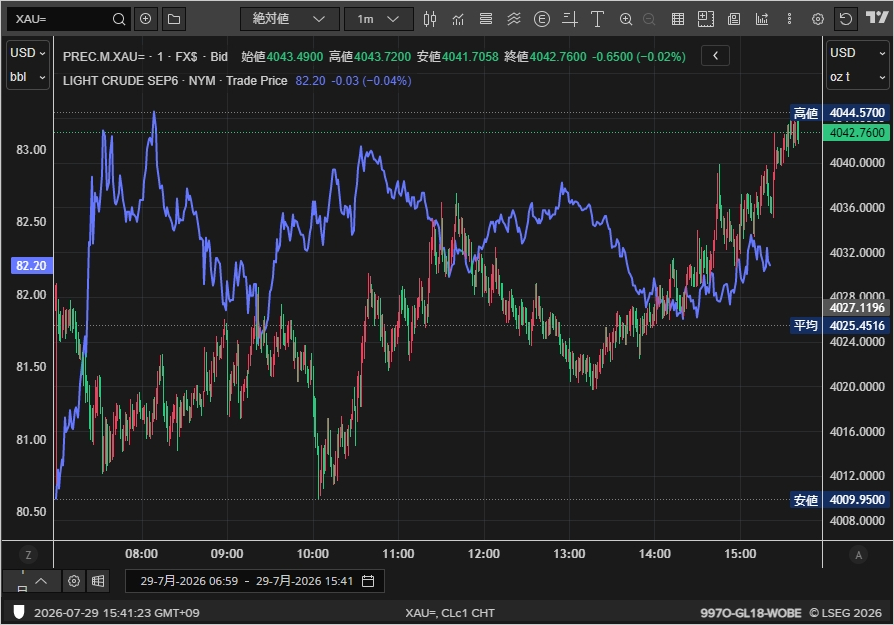Click the TradingView logo icon
894x625 pixels.
pyautogui.click(x=877, y=18)
